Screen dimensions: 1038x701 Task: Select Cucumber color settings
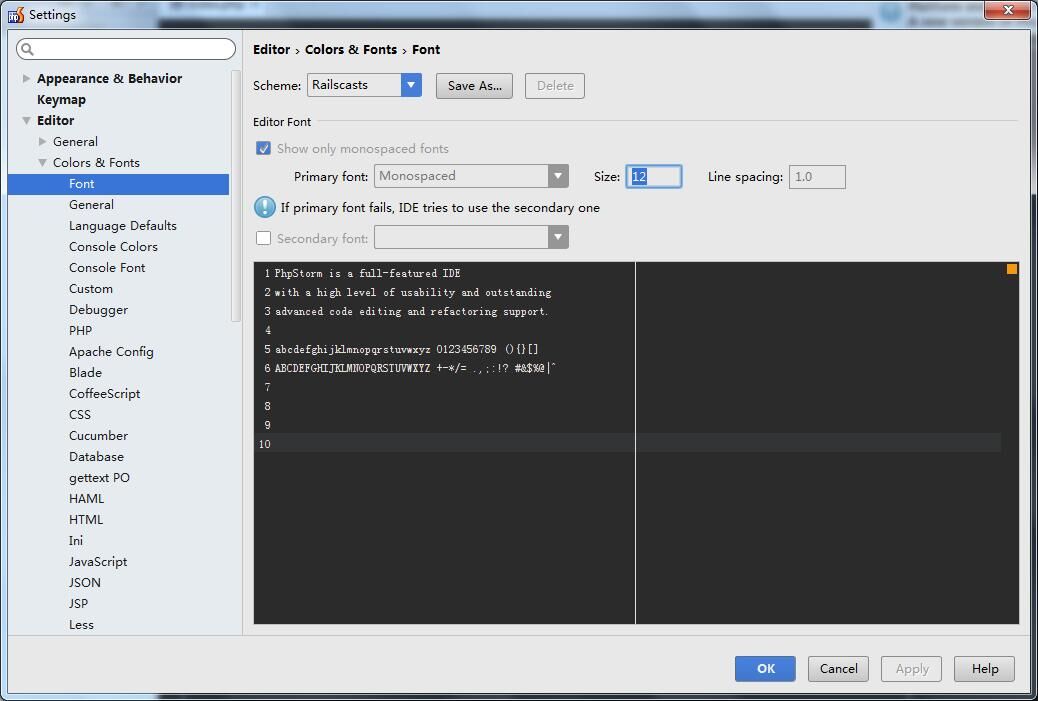(x=98, y=436)
